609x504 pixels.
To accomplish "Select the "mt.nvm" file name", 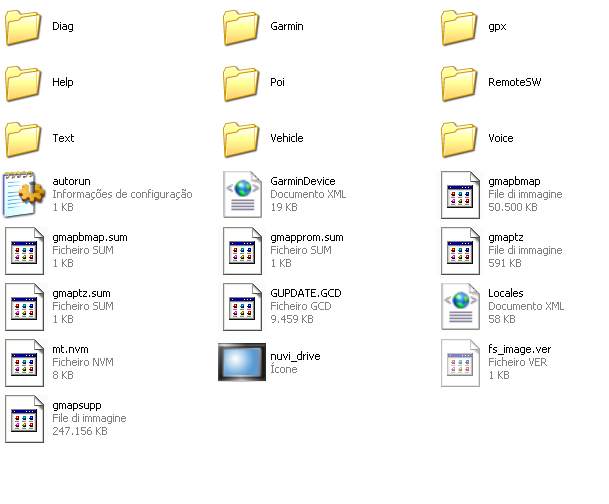I will click(70, 349).
